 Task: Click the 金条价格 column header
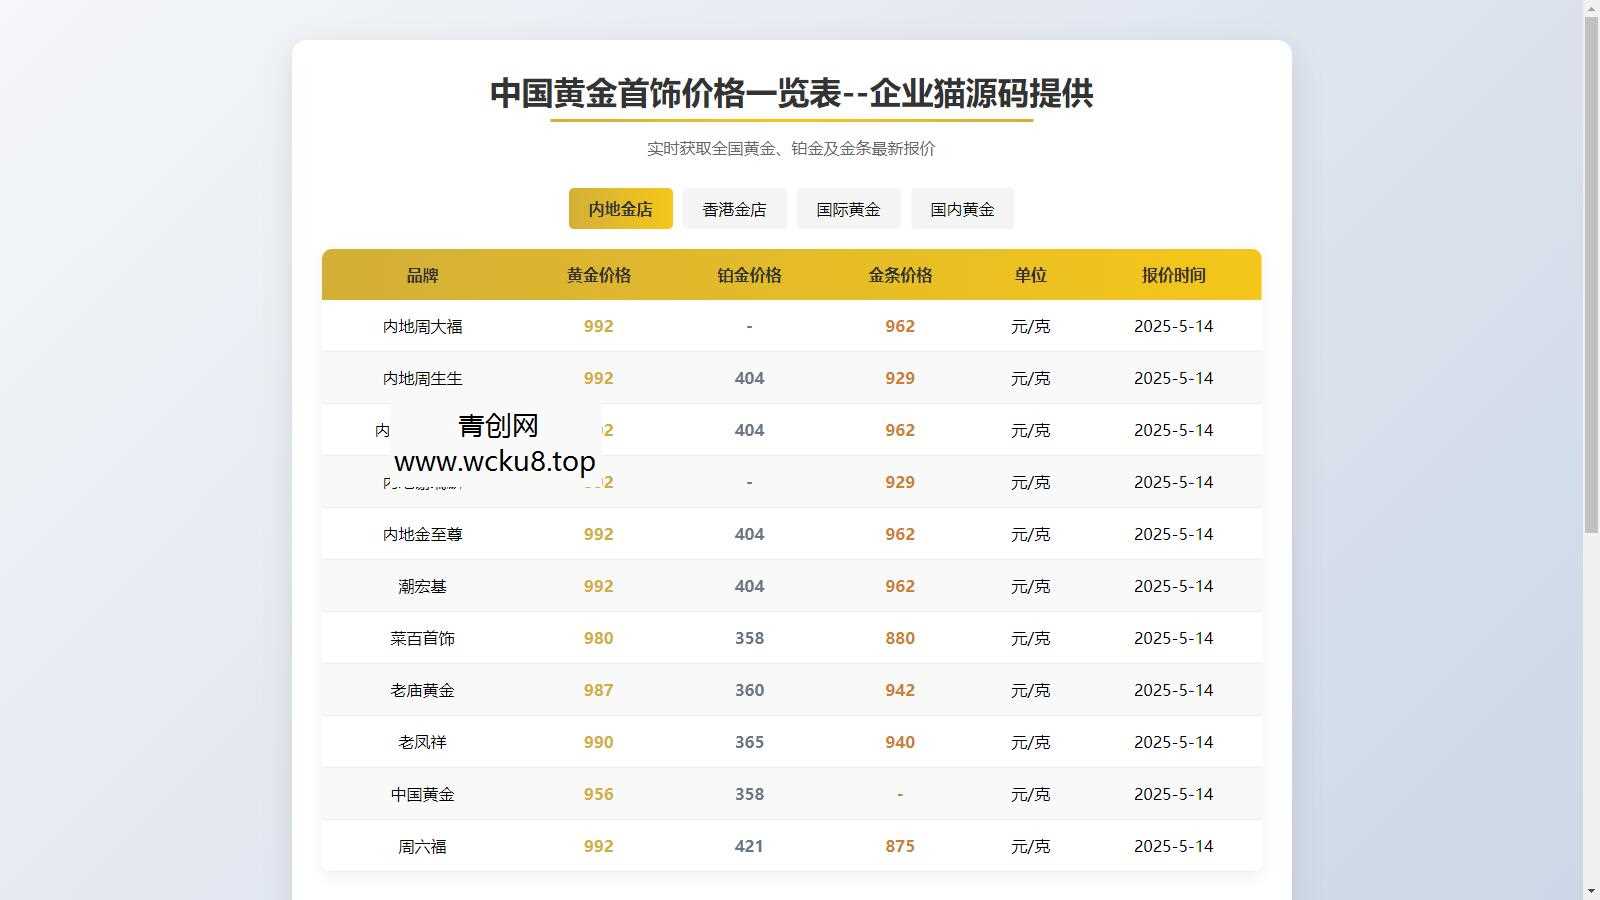pyautogui.click(x=899, y=275)
